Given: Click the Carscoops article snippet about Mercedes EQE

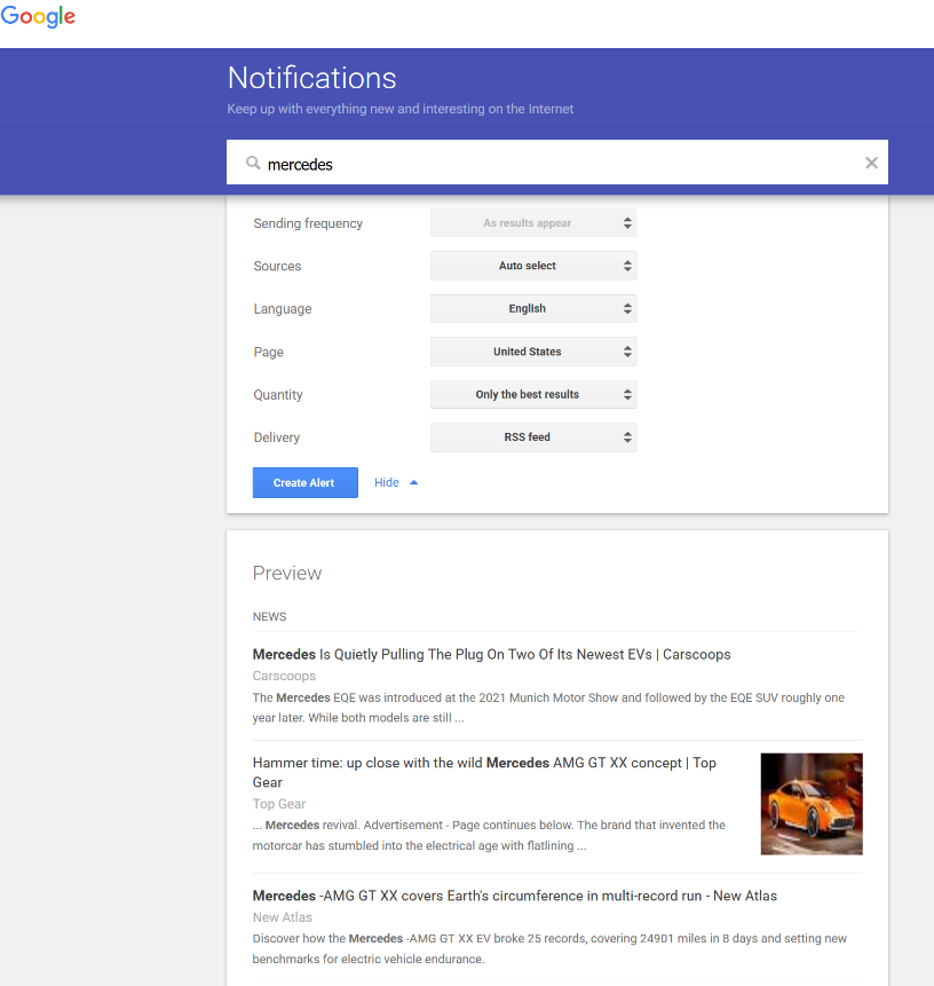Looking at the screenshot, I should (x=548, y=707).
